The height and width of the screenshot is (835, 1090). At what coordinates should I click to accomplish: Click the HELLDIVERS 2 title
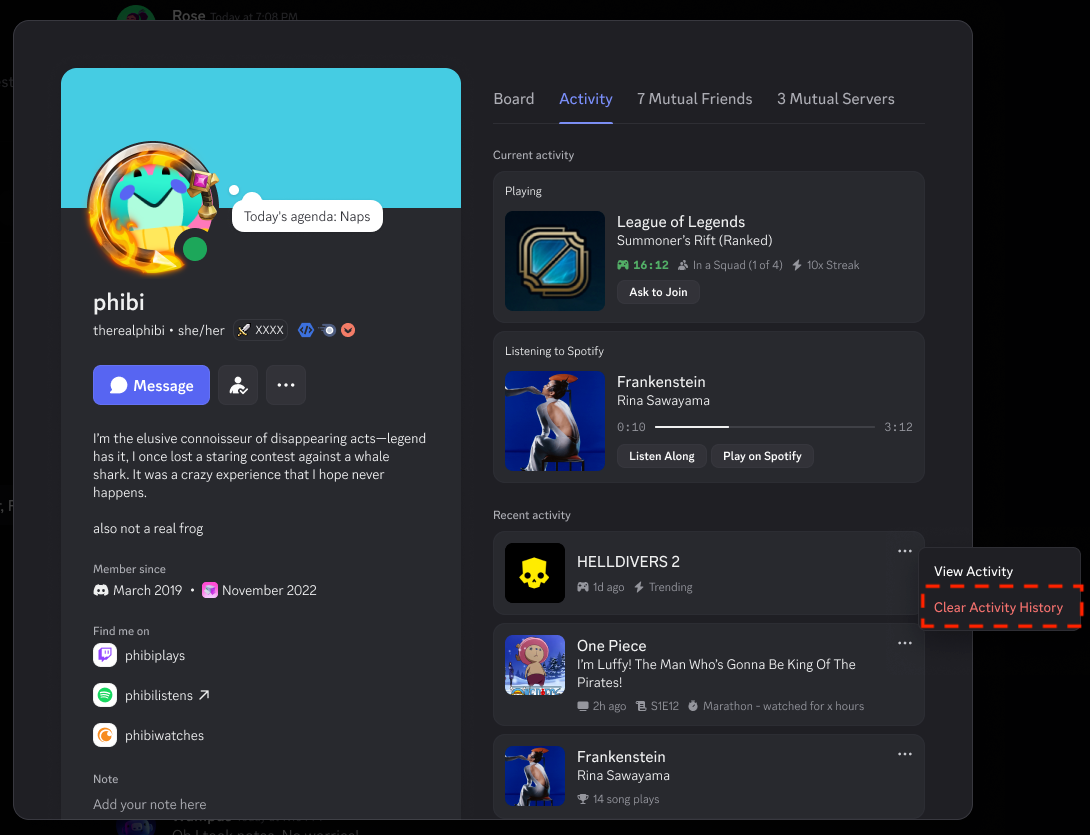coord(628,562)
